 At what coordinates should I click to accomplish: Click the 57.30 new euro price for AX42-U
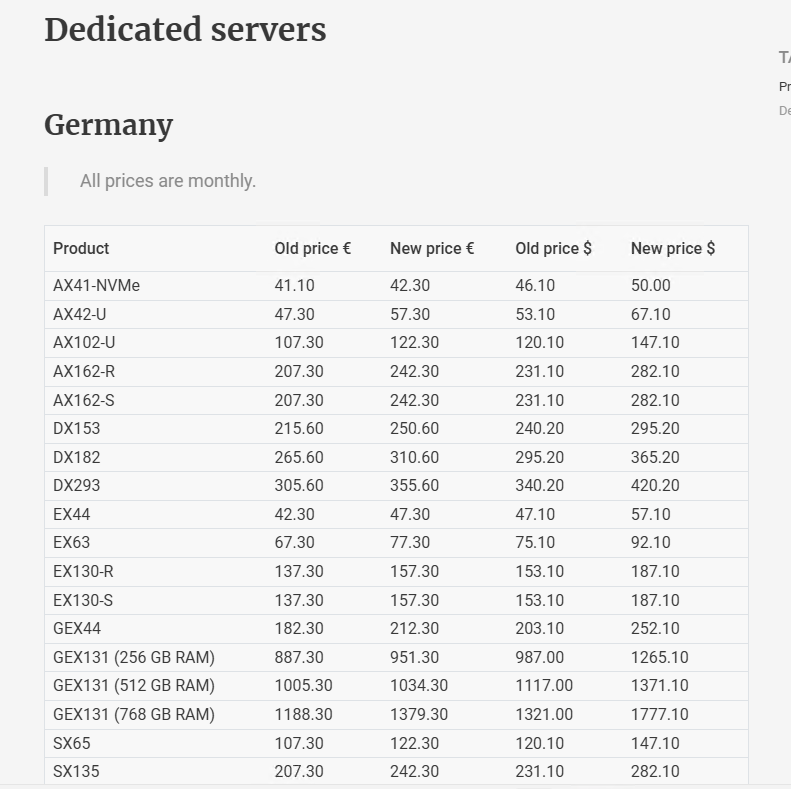point(410,314)
